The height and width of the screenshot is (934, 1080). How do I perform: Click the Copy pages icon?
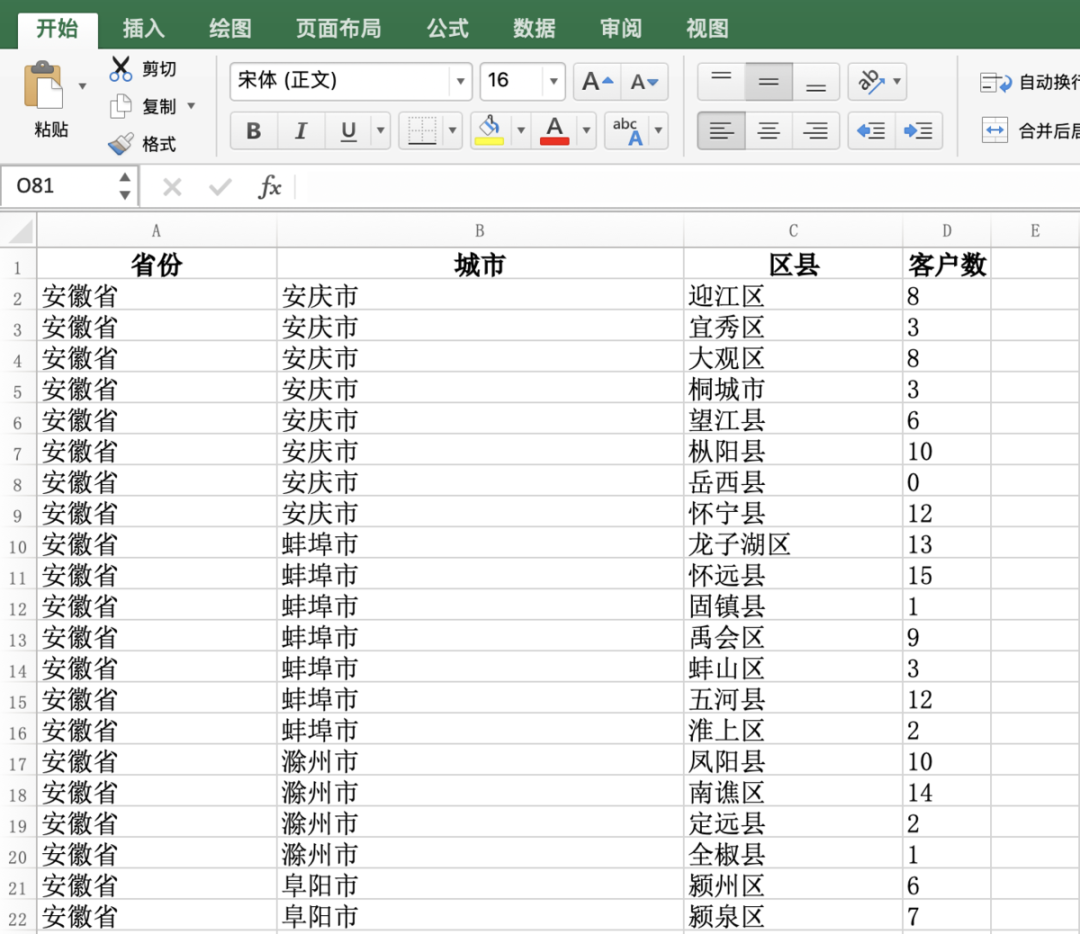click(x=121, y=107)
